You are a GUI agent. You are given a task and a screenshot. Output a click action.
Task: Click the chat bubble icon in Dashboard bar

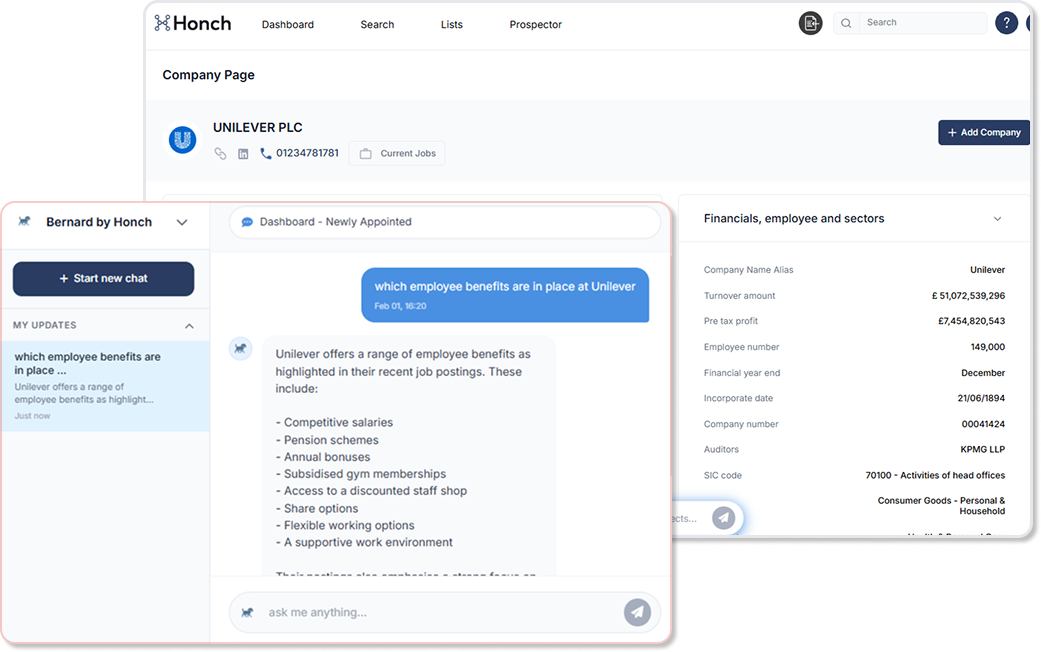(247, 222)
